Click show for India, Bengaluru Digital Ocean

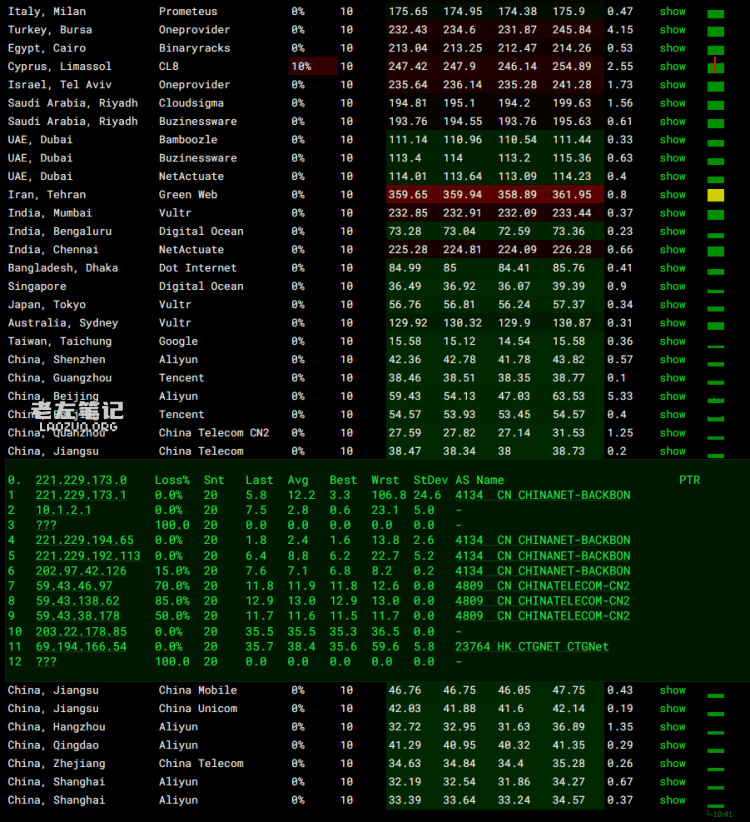[x=672, y=232]
